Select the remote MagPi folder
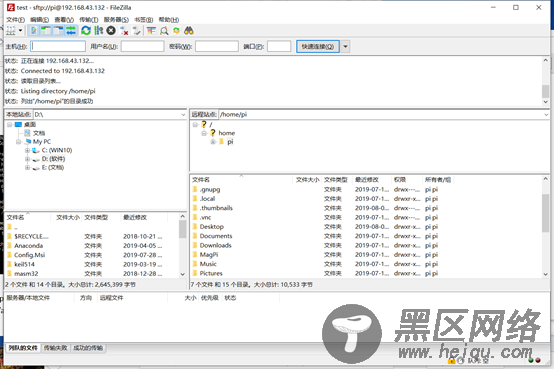554x369 pixels. 209,254
